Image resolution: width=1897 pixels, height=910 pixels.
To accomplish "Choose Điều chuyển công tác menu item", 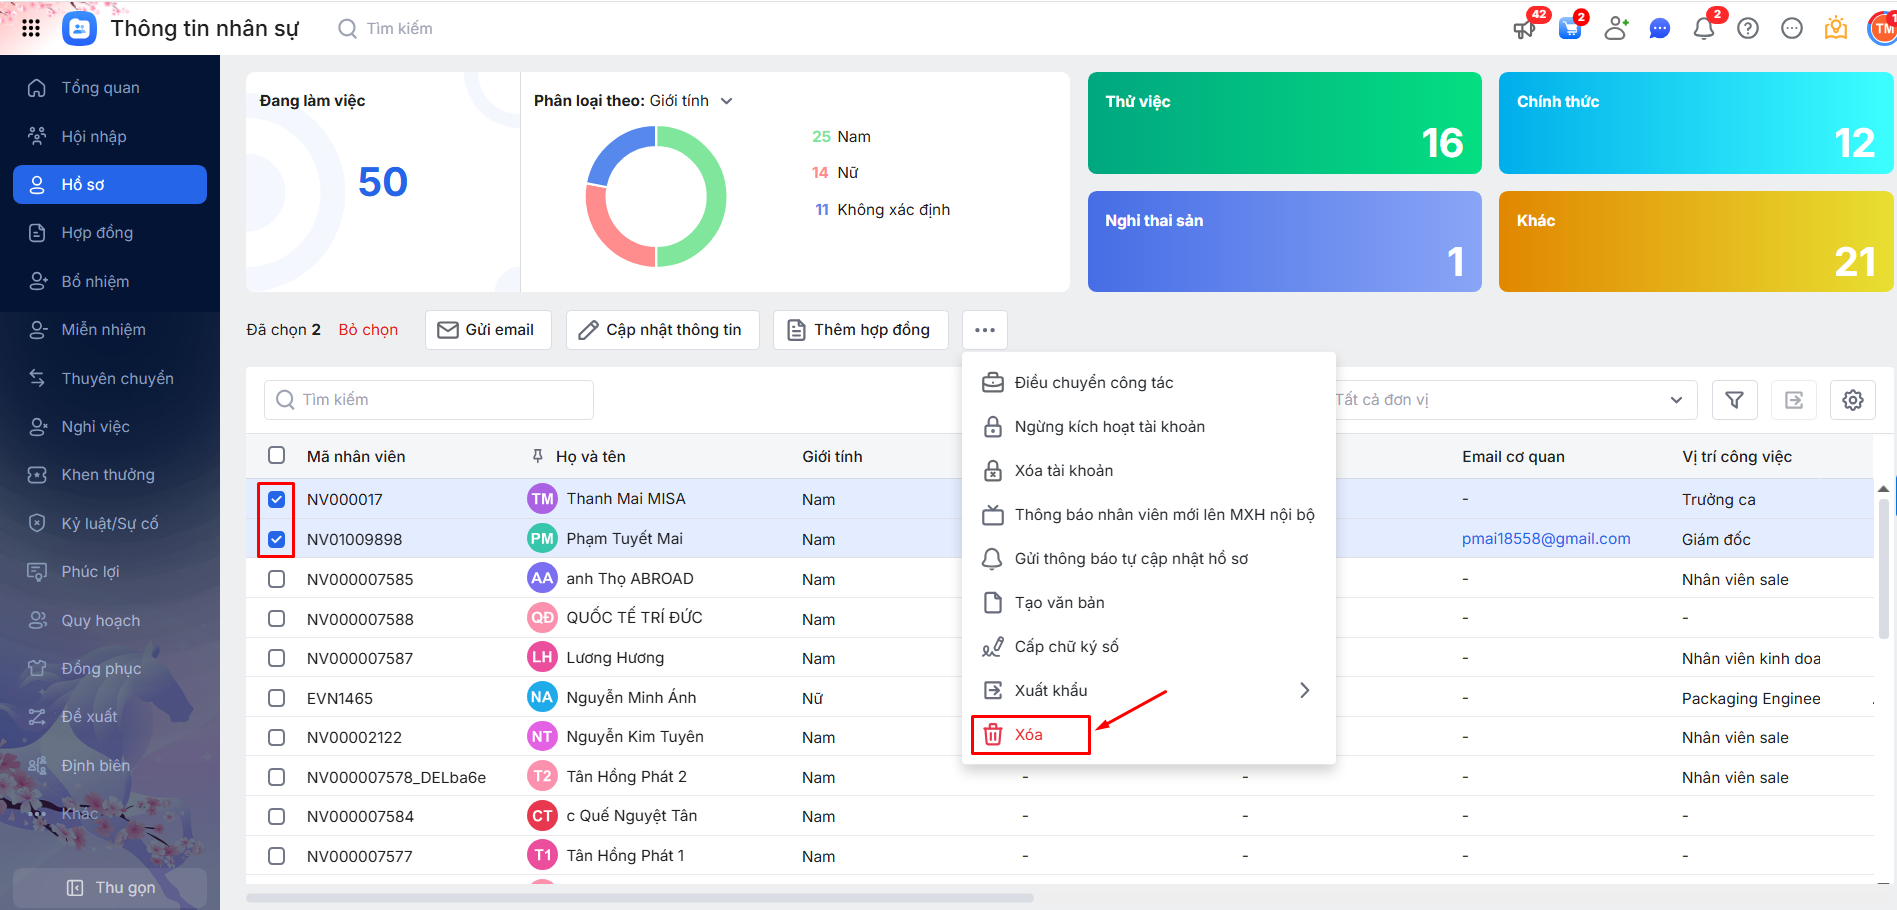I will (1094, 383).
